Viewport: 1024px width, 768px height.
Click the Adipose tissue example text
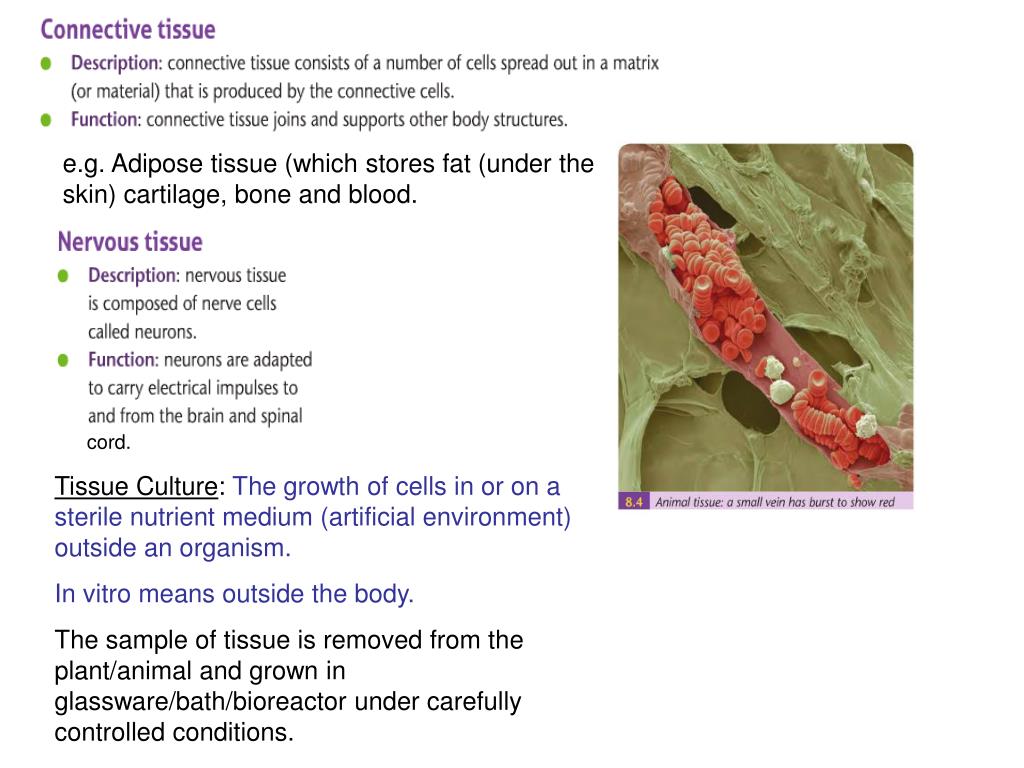[328, 179]
